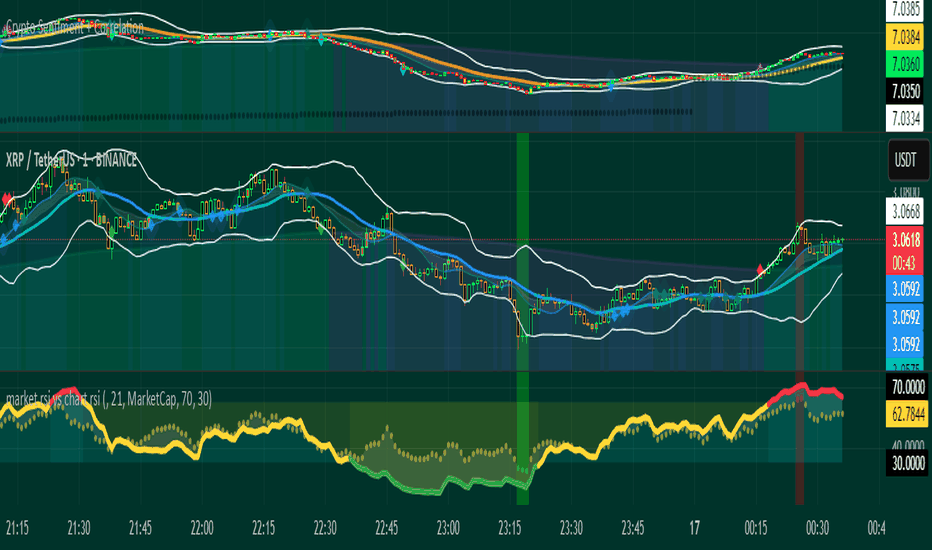The width and height of the screenshot is (932, 550).
Task: Click the 22:30 time axis label
Action: coord(325,527)
